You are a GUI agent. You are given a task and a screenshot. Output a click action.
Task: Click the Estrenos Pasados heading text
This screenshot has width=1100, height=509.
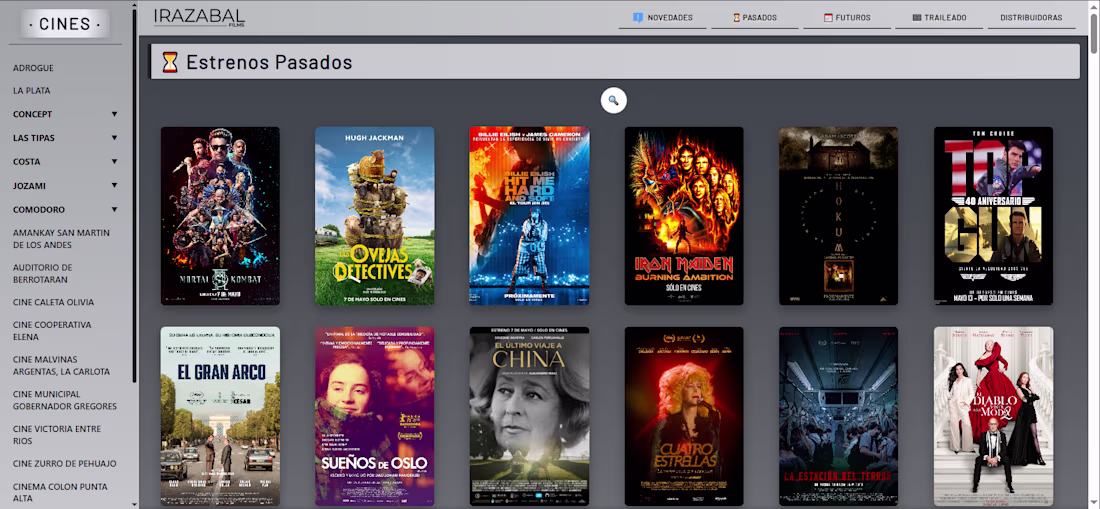pyautogui.click(x=269, y=62)
